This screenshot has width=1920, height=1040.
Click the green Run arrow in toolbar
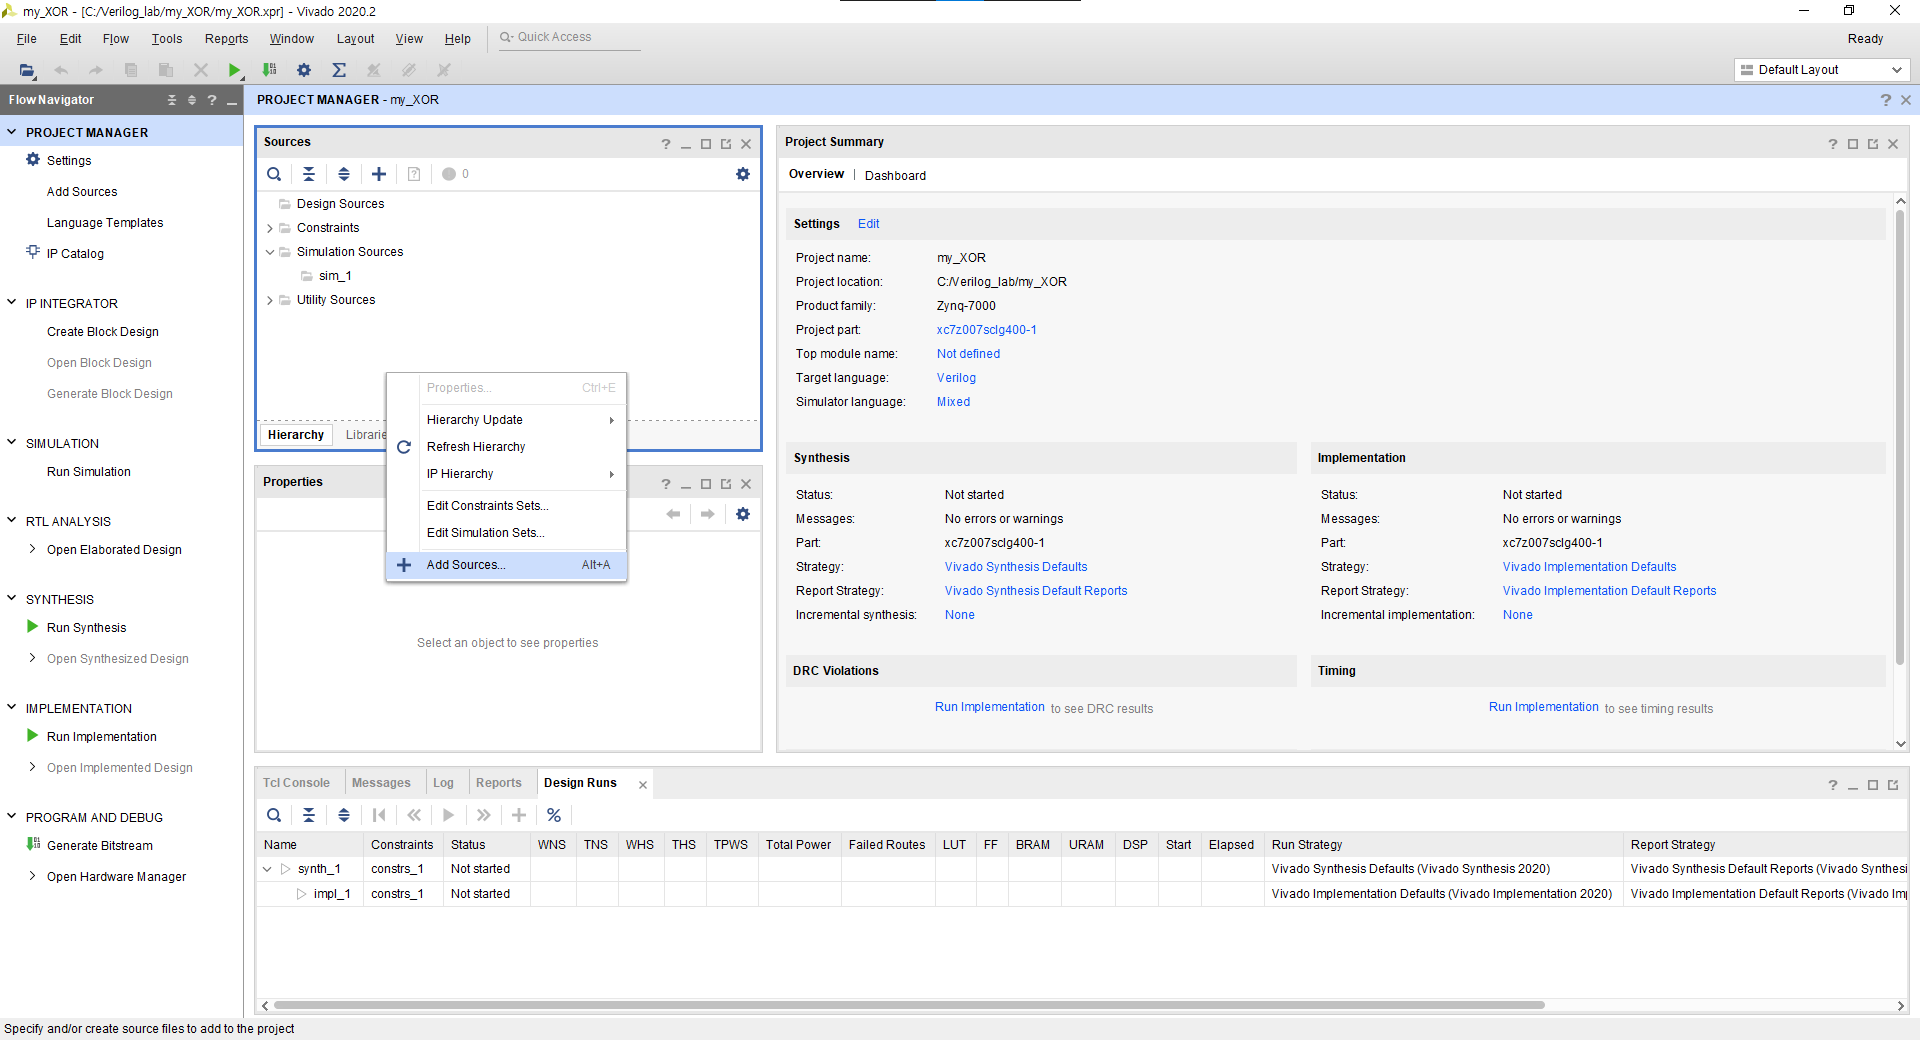click(x=234, y=70)
